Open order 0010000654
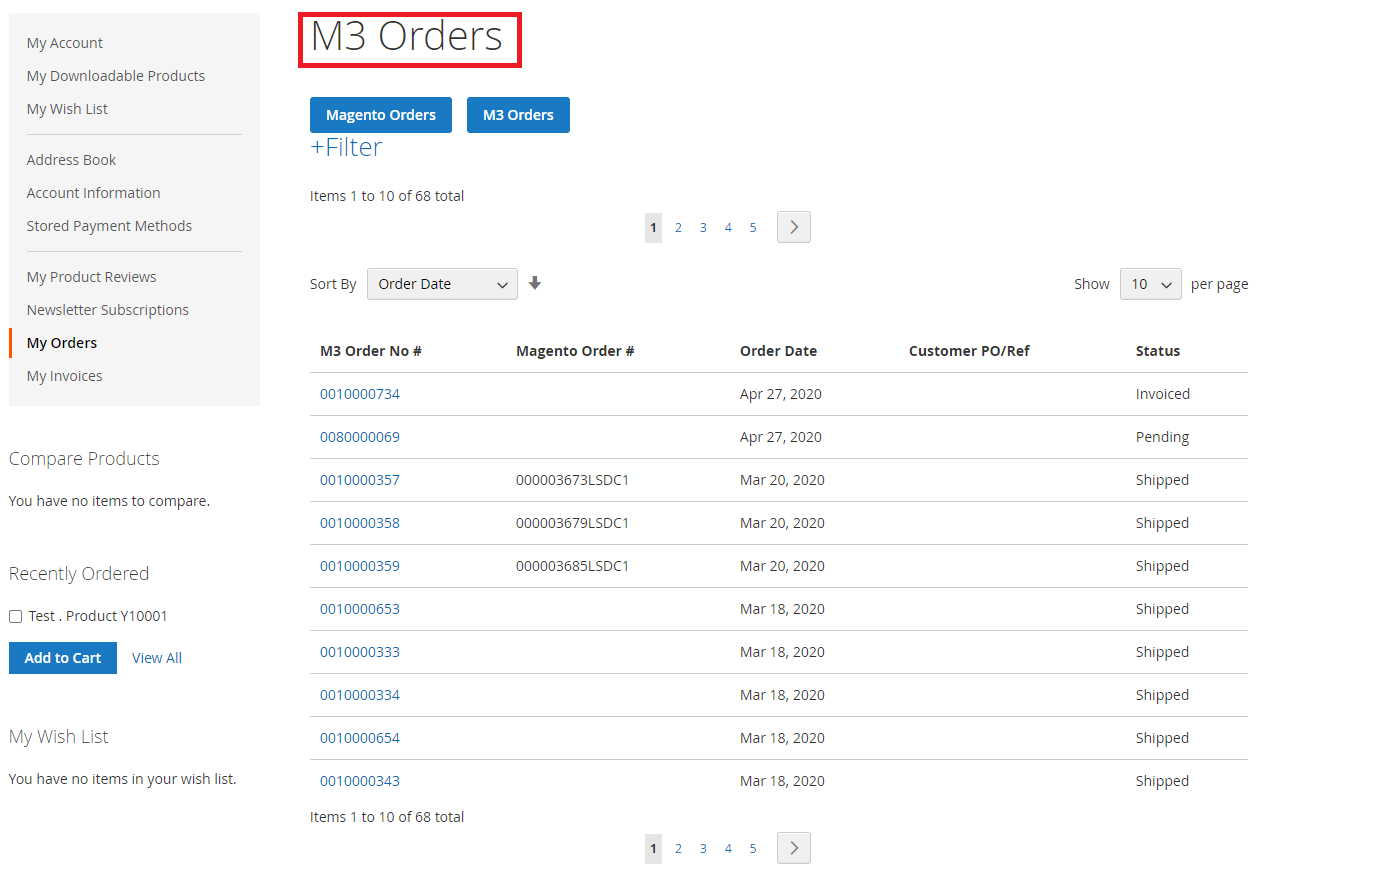1397x875 pixels. [360, 738]
